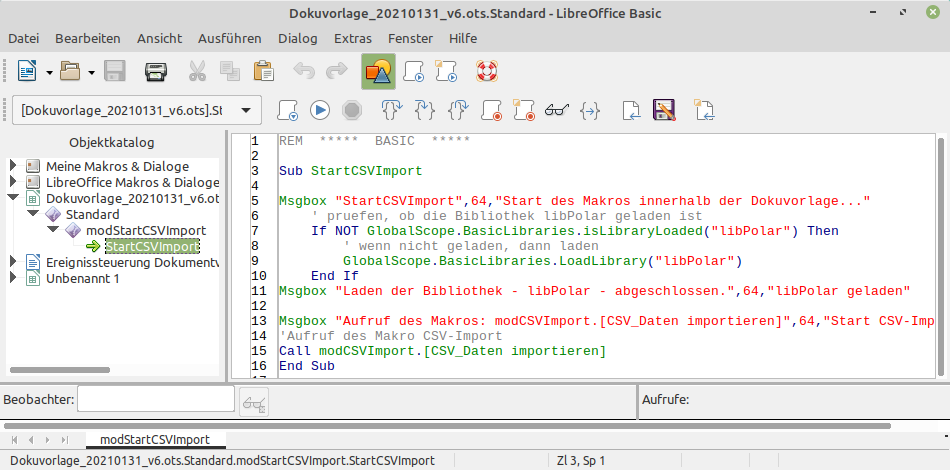The image size is (950, 470).
Task: Click the Redo arrow icon
Action: (336, 71)
